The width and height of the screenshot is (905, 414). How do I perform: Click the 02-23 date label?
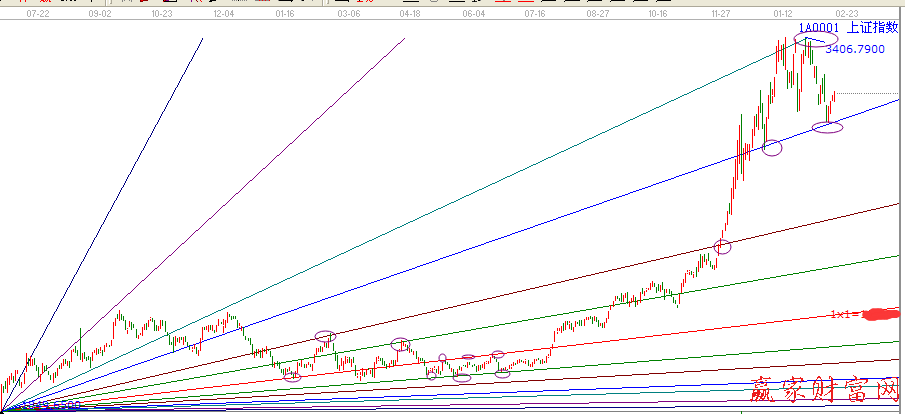(846, 15)
